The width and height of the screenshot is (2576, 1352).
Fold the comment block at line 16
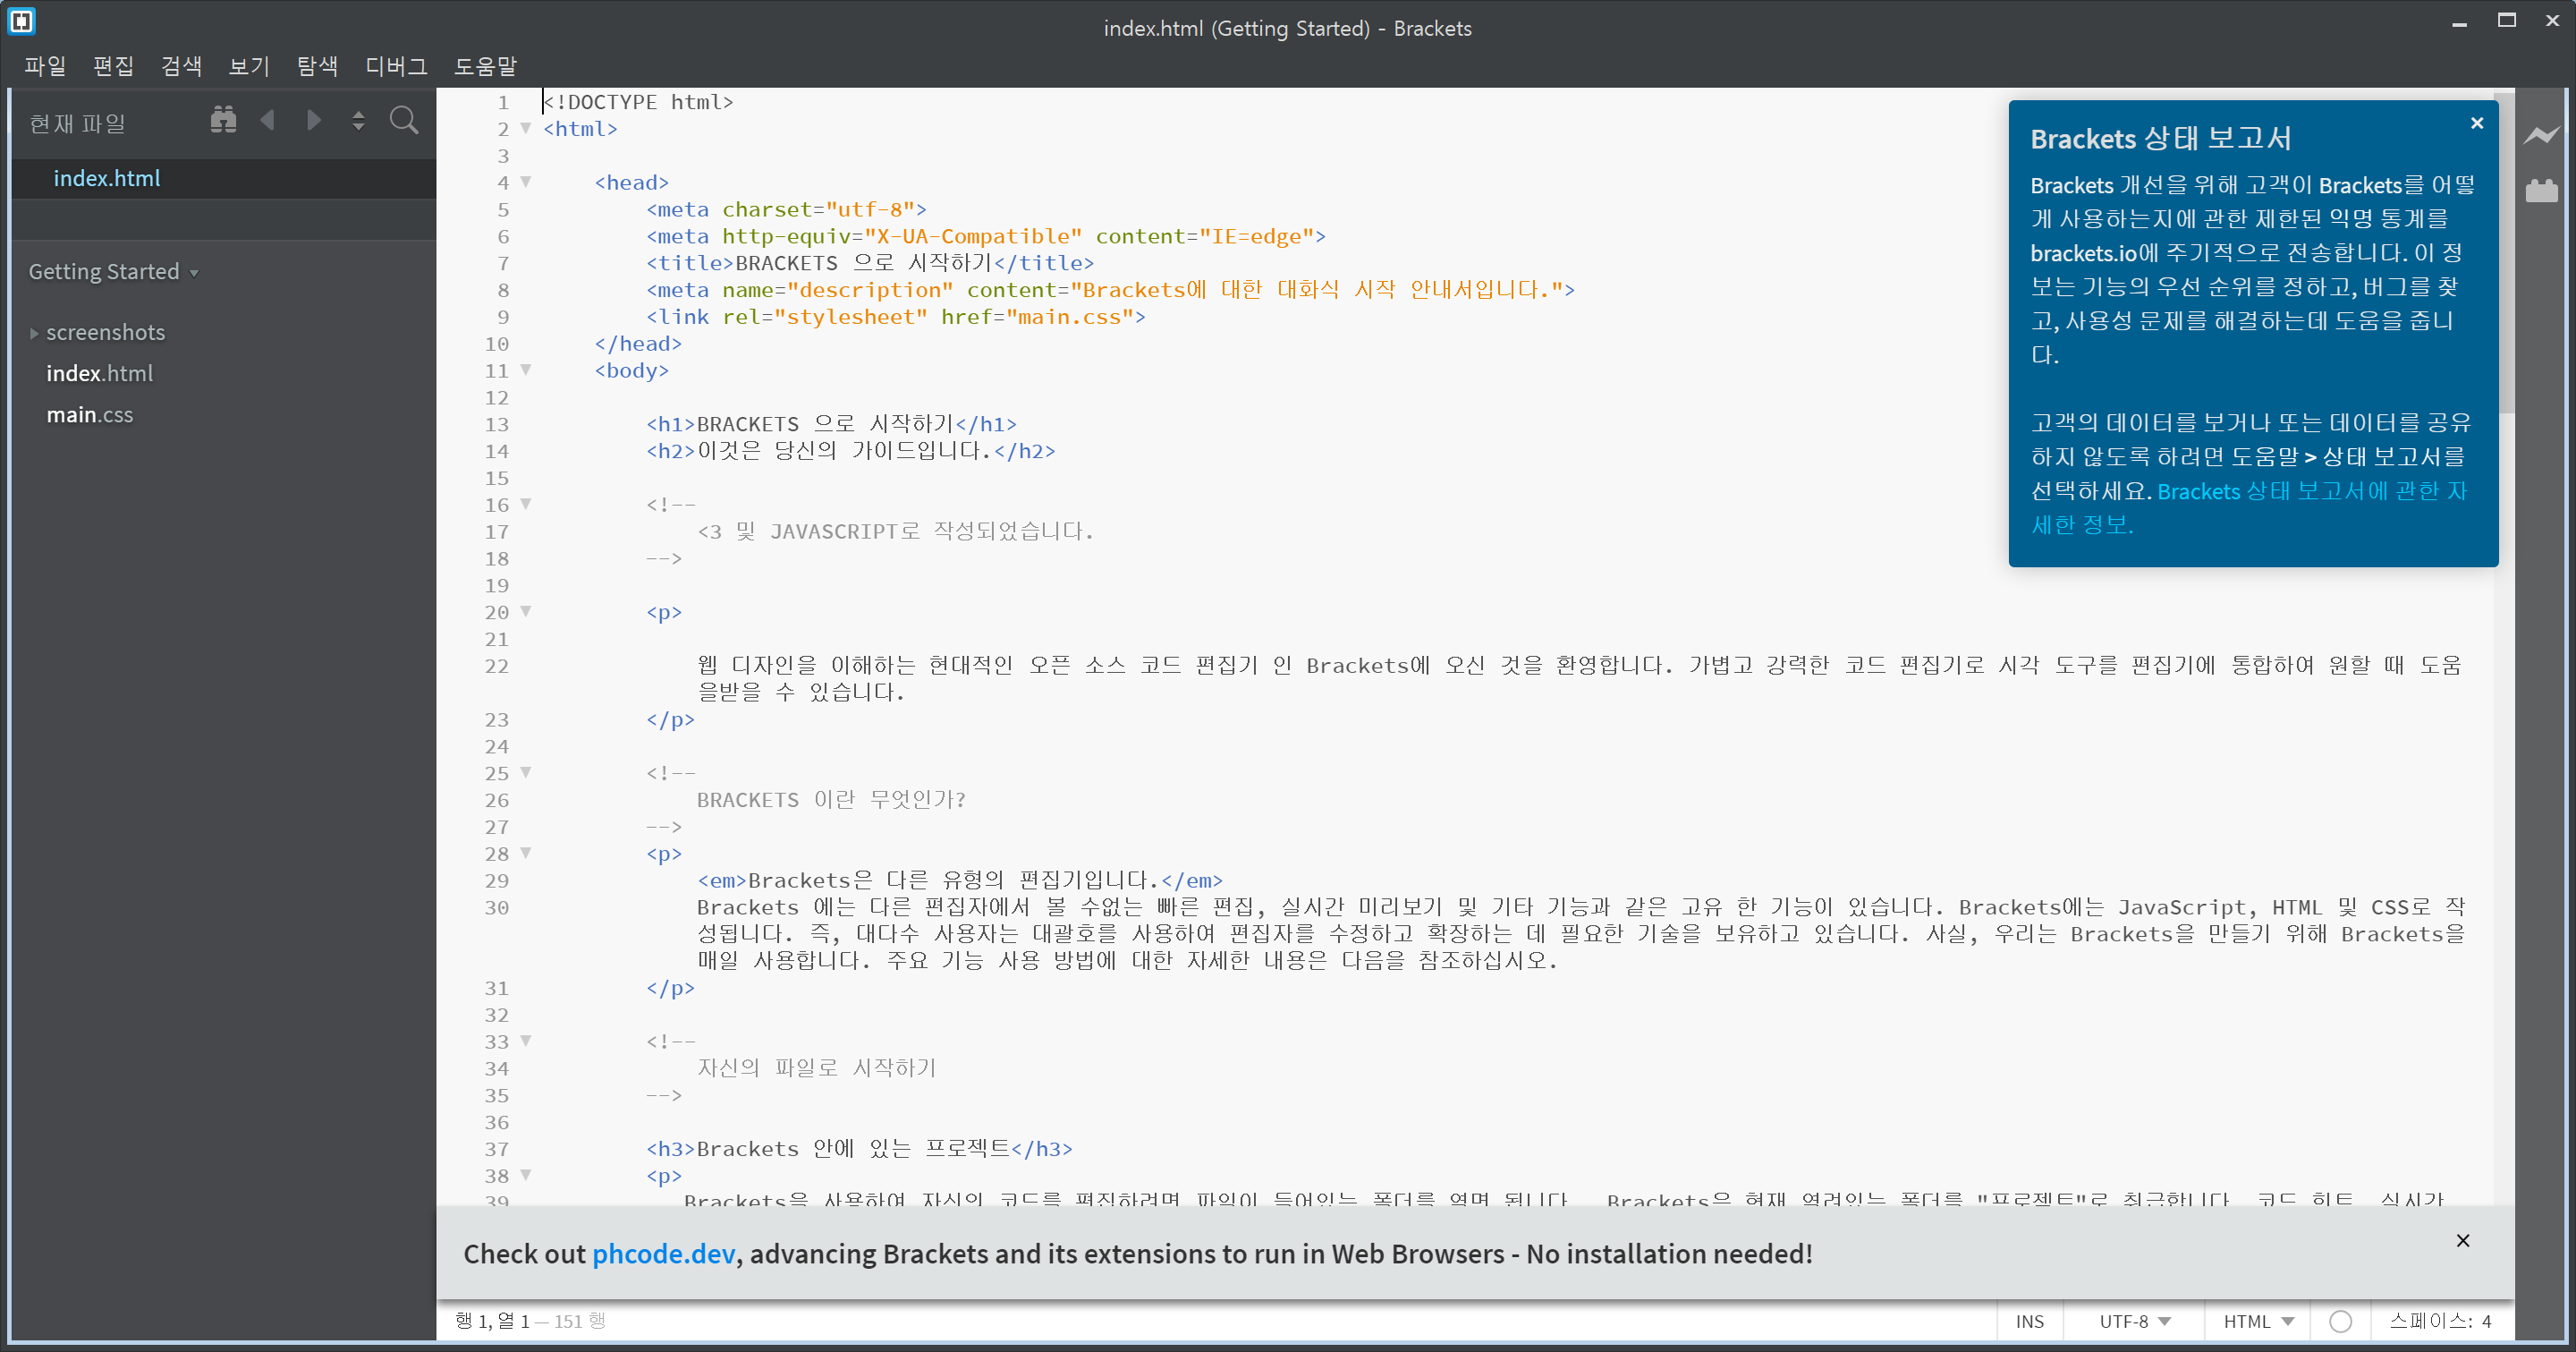click(525, 504)
